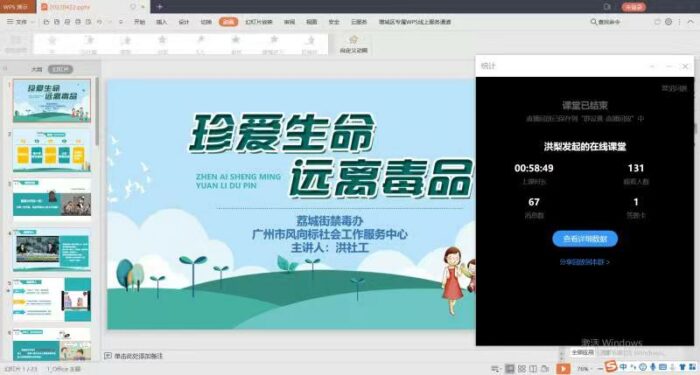Toggle the 中 Chinese/English input mode
The height and width of the screenshot is (375, 700).
point(624,367)
